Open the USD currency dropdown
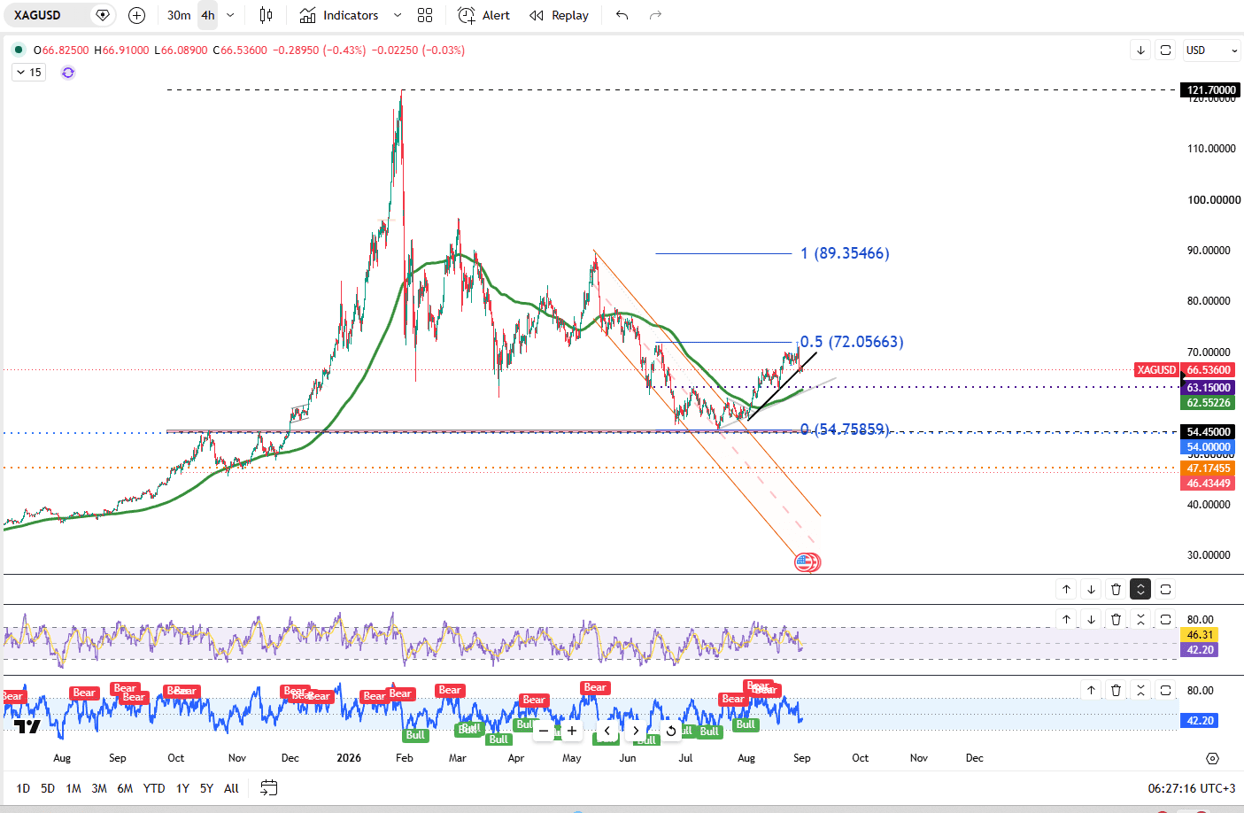Screen dimensions: 1244x813 click(1206, 50)
